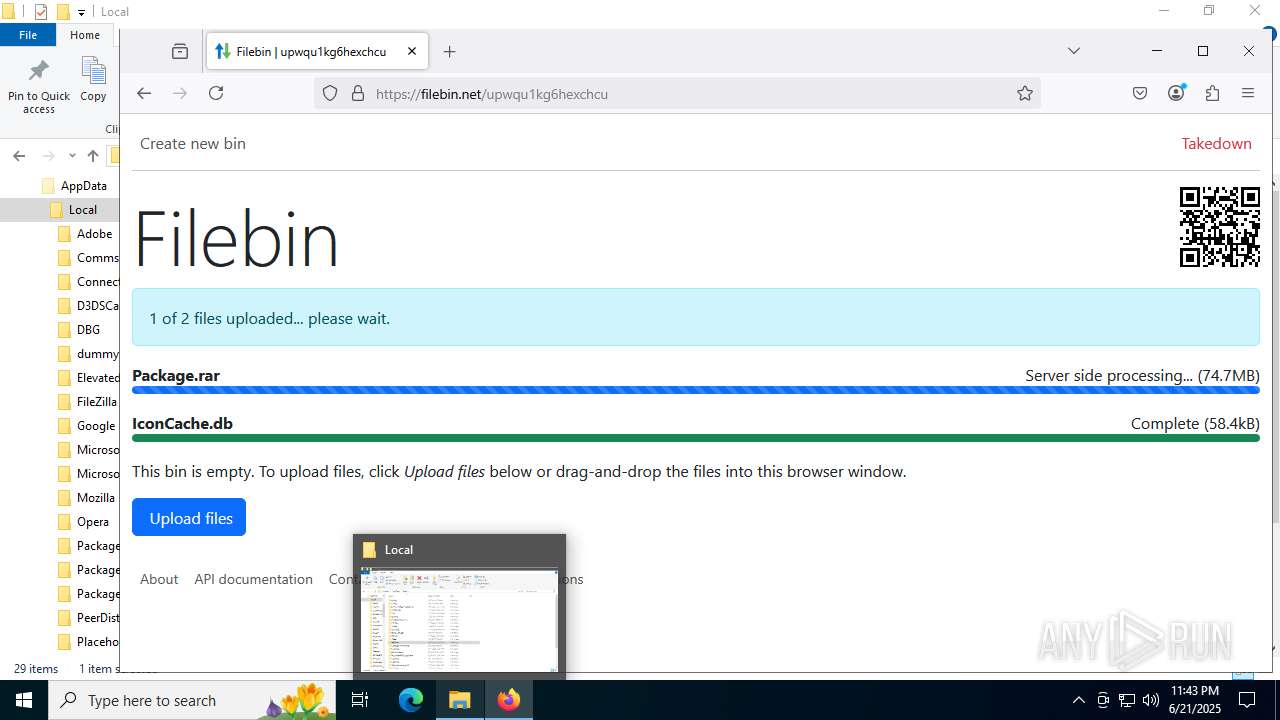The height and width of the screenshot is (720, 1280).
Task: Open a new tab with plus button
Action: pyautogui.click(x=450, y=51)
